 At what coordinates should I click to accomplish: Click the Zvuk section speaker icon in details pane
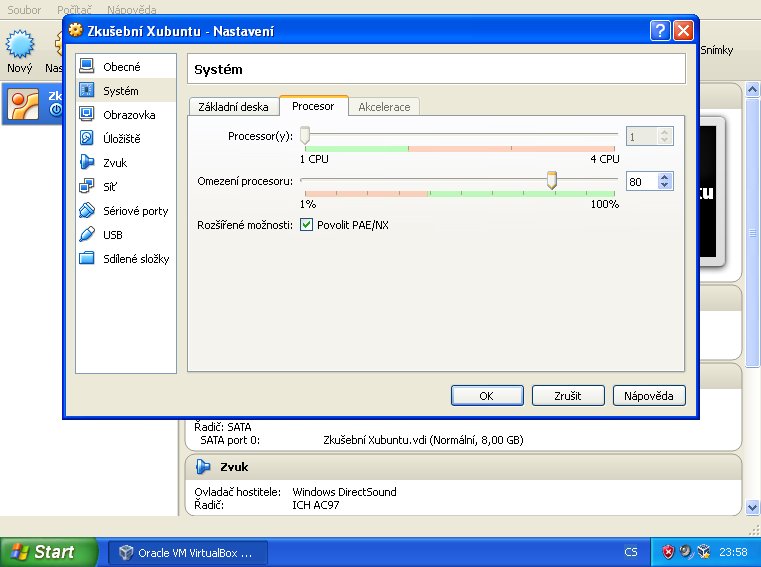203,467
